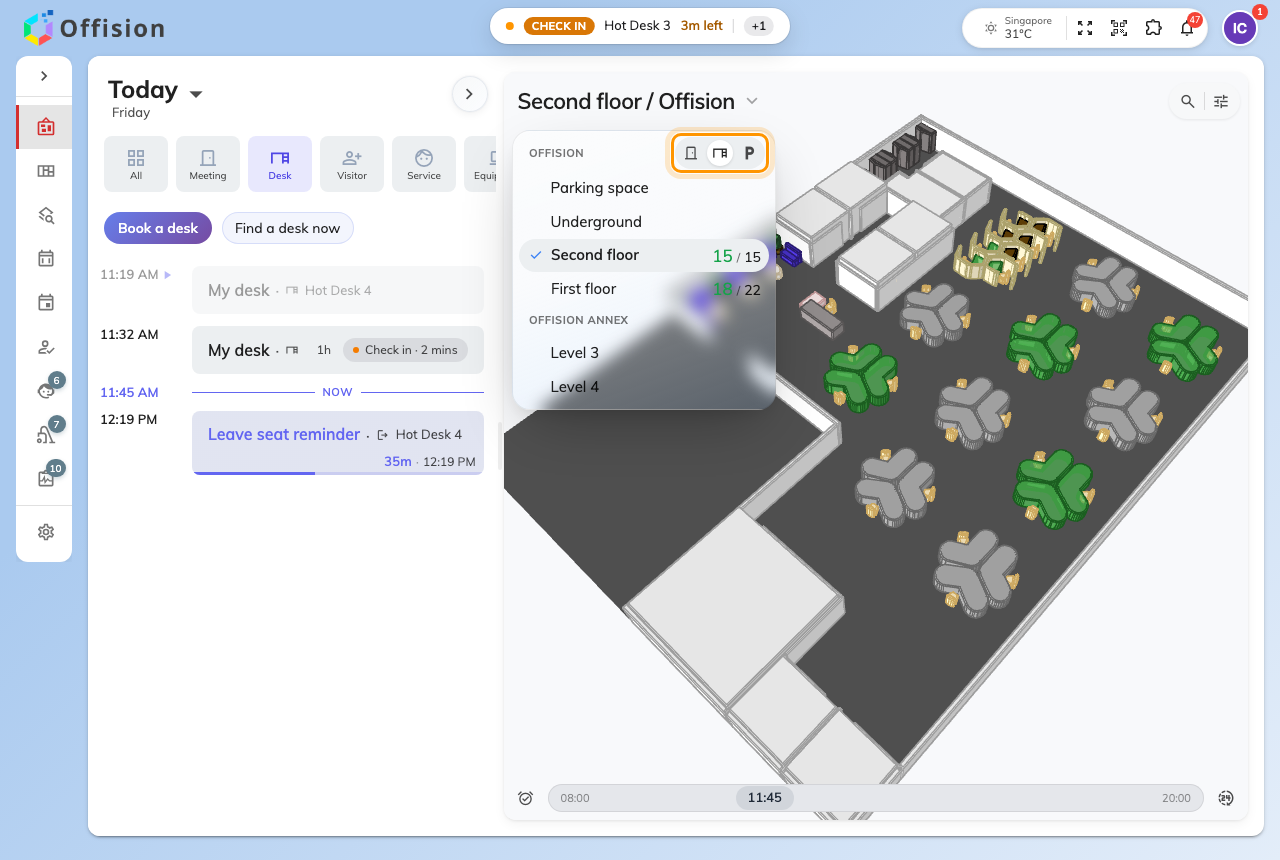Open the QR code scanner
The width and height of the screenshot is (1280, 860).
pos(1119,28)
